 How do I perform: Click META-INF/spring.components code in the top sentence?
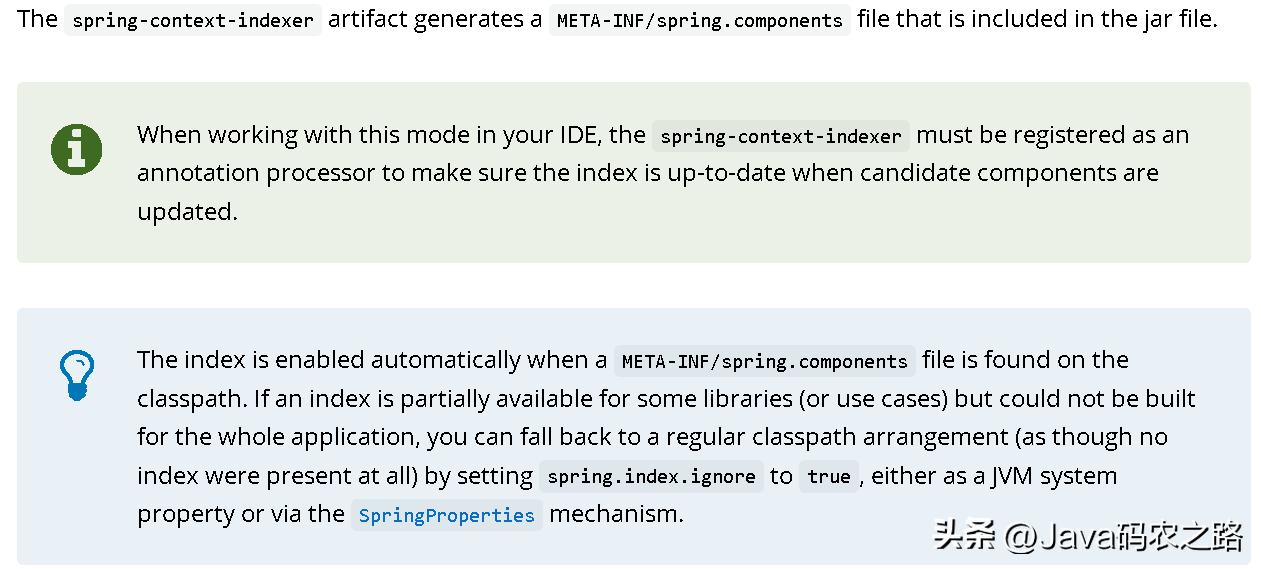pyautogui.click(x=699, y=20)
